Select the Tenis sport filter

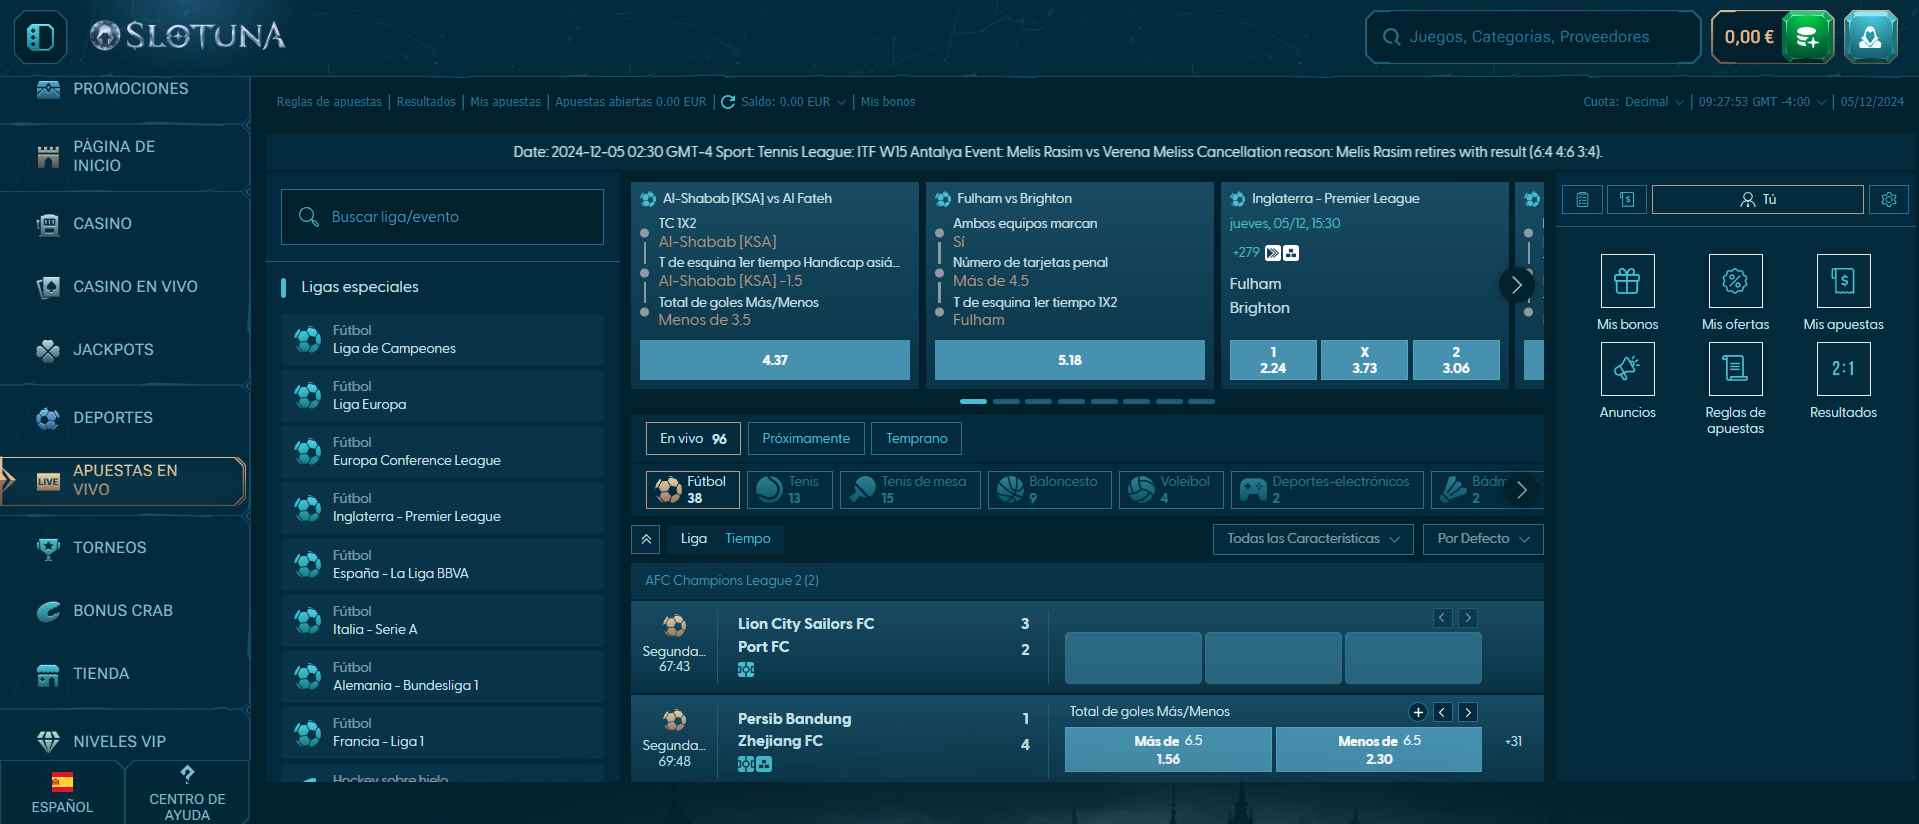pyautogui.click(x=790, y=490)
